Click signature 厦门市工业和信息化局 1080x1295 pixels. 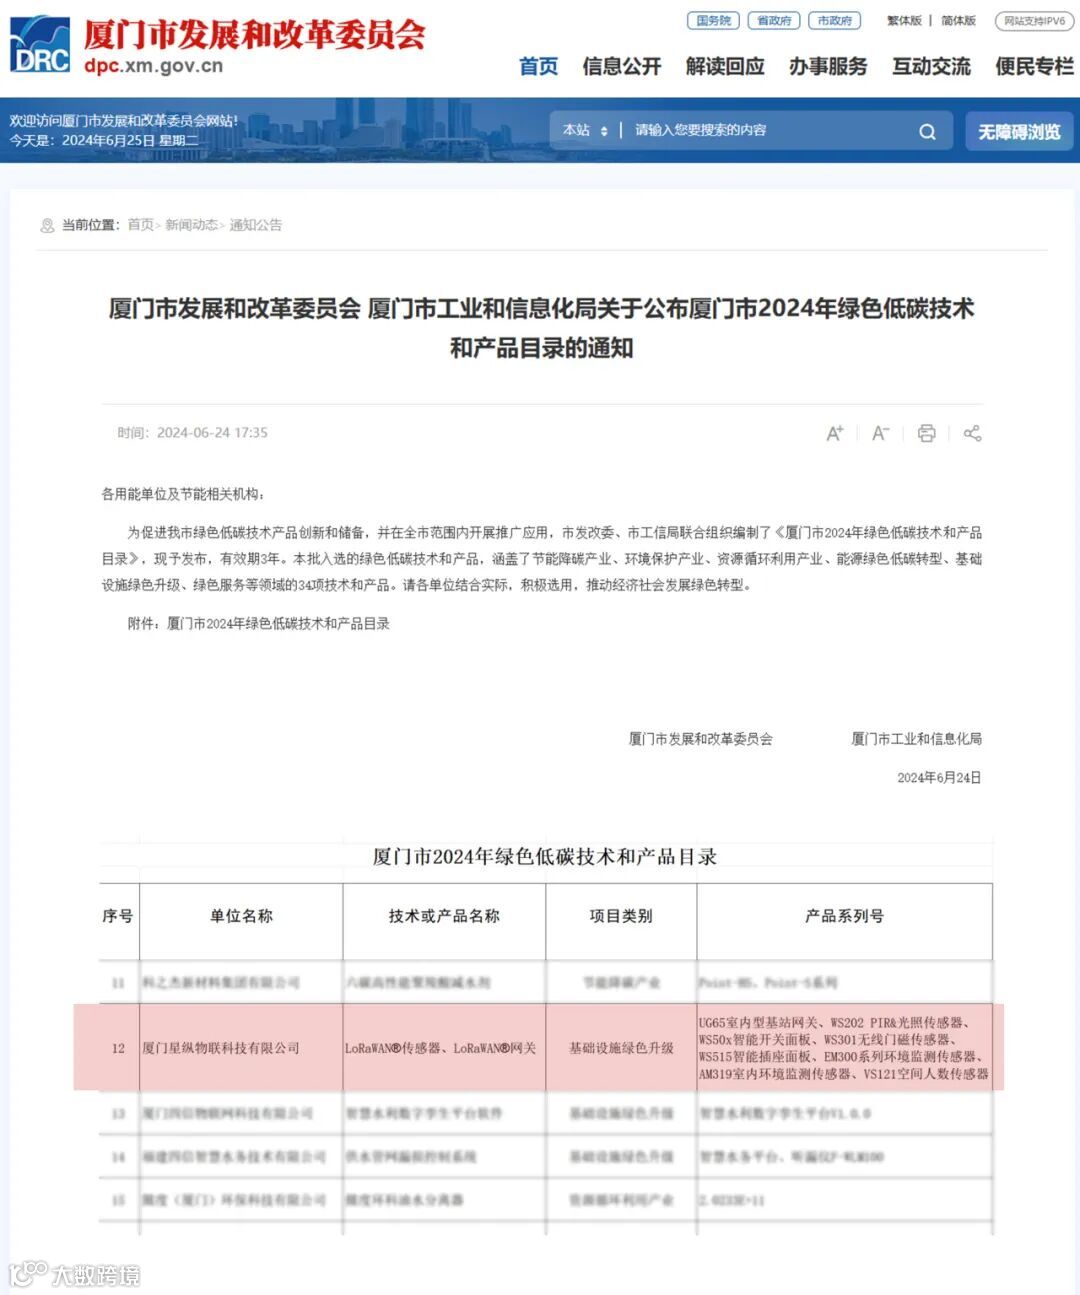916,739
